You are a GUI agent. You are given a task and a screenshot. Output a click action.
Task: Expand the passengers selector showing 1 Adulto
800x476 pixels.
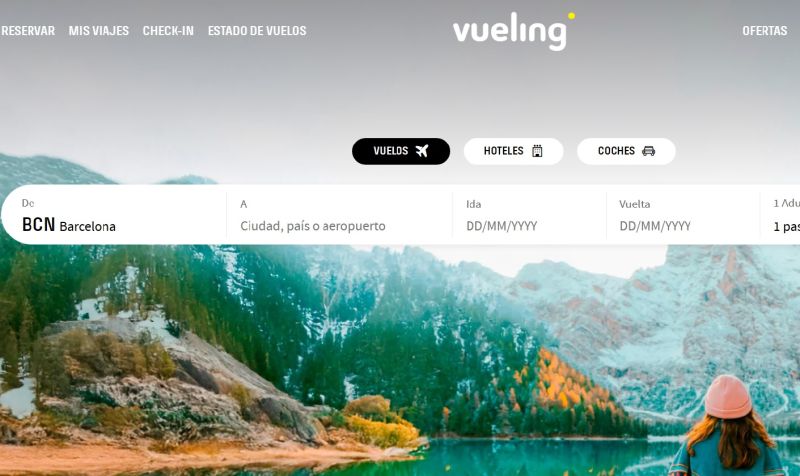click(x=781, y=215)
